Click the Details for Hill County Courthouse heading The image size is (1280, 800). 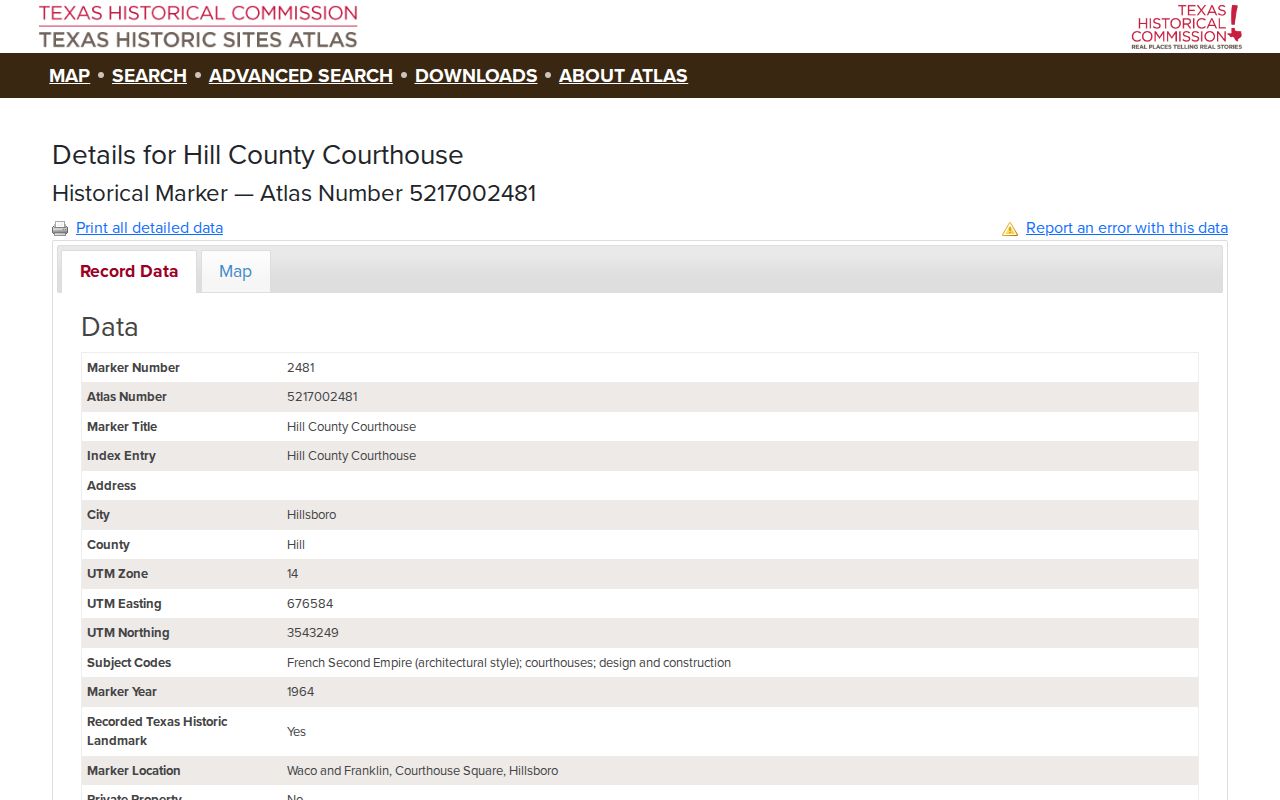pos(258,155)
